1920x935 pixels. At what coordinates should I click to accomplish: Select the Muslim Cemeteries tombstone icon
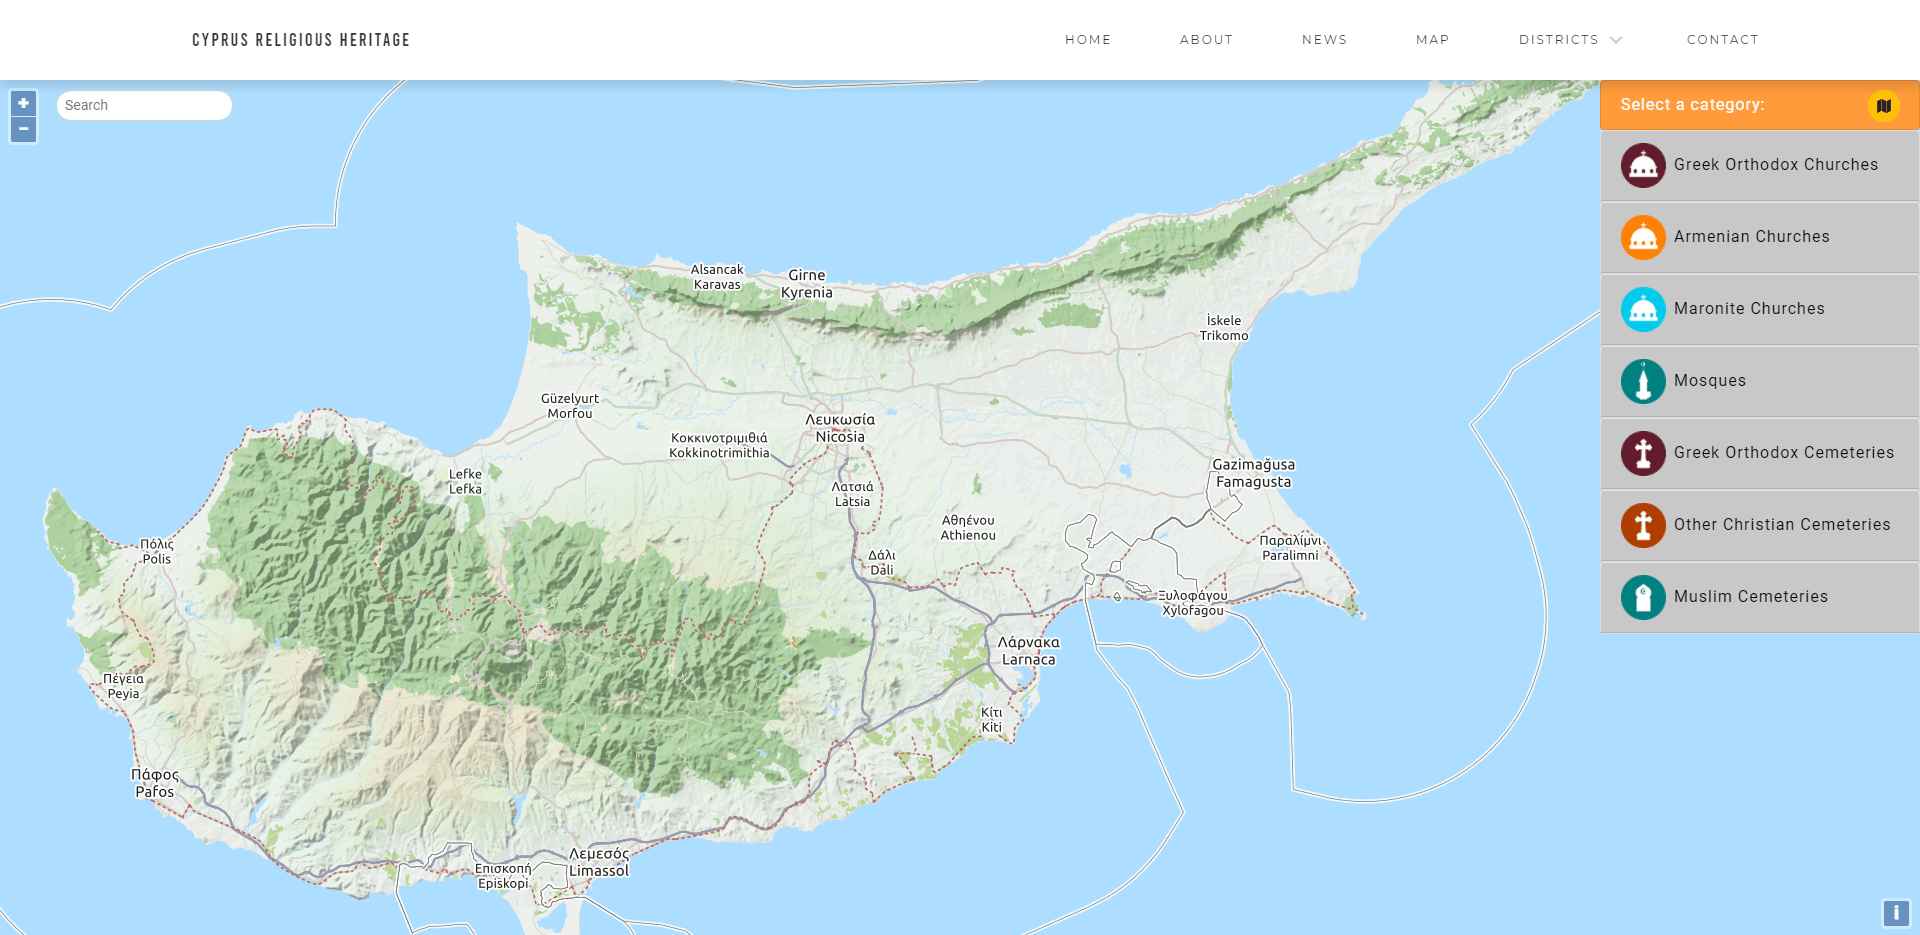click(1642, 597)
